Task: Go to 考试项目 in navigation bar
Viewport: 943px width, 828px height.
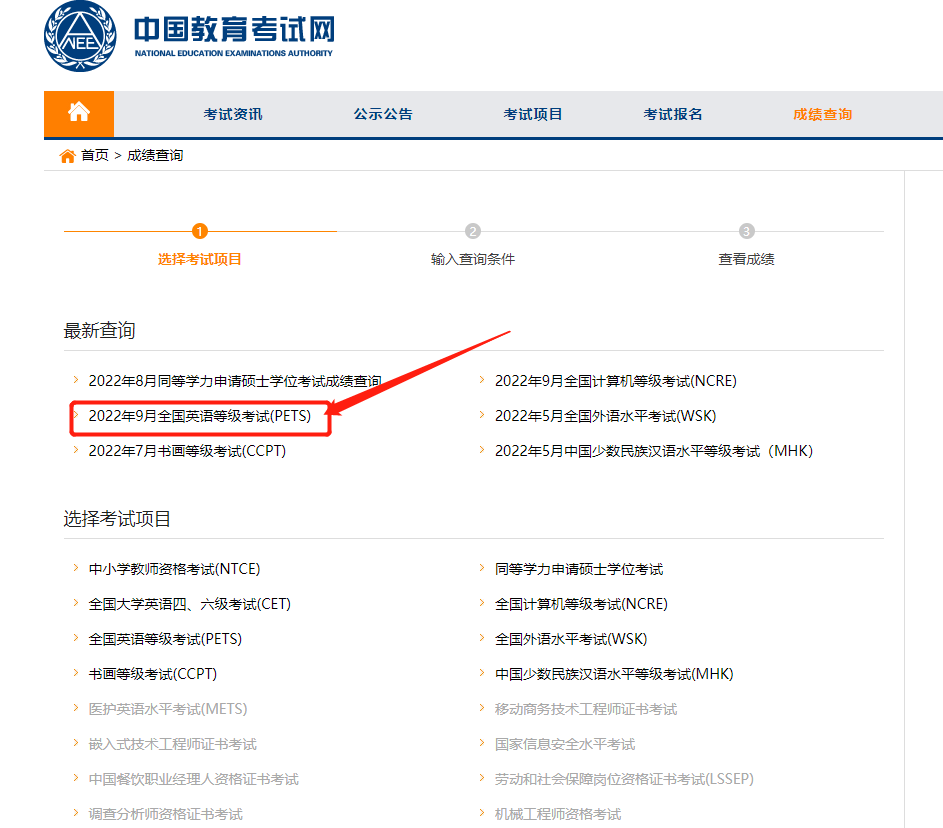Action: [x=533, y=114]
